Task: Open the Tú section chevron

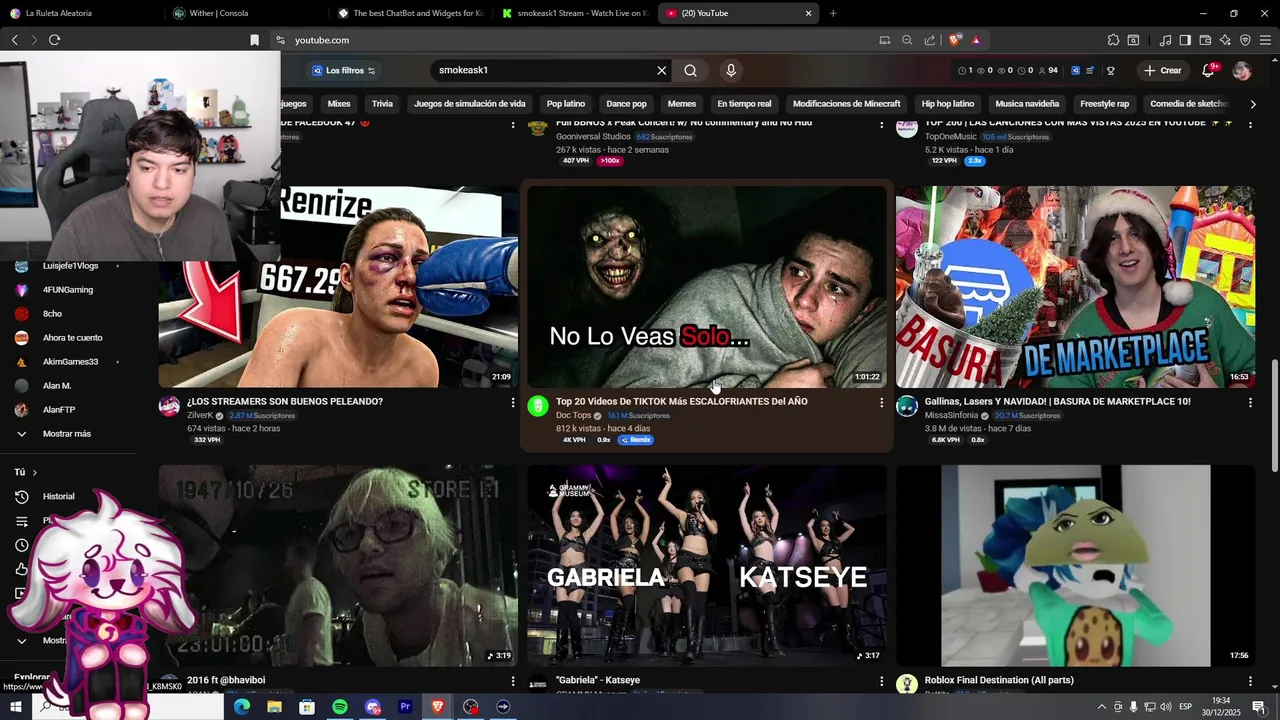Action: tap(34, 472)
